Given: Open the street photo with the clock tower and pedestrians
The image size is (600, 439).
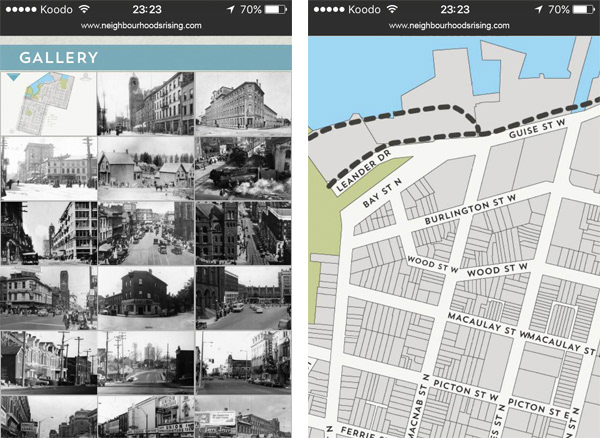Looking at the screenshot, I should 49,298.
